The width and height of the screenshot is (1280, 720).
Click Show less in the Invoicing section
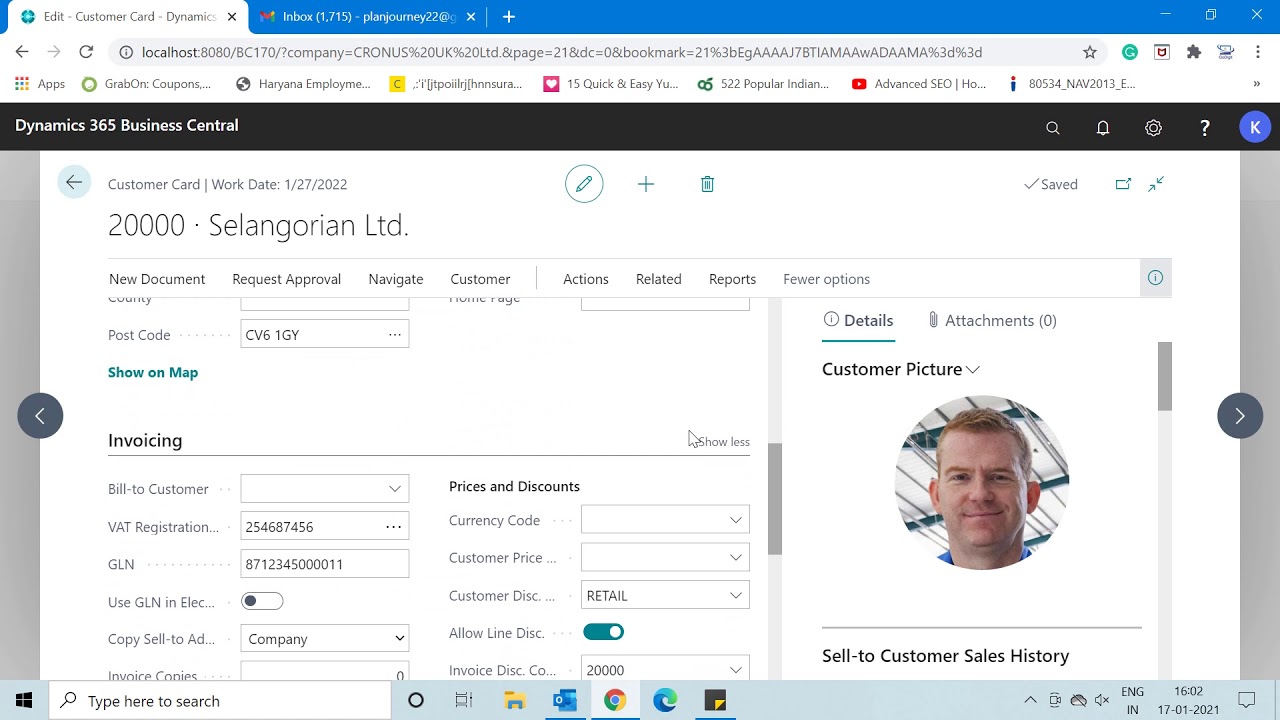tap(723, 442)
